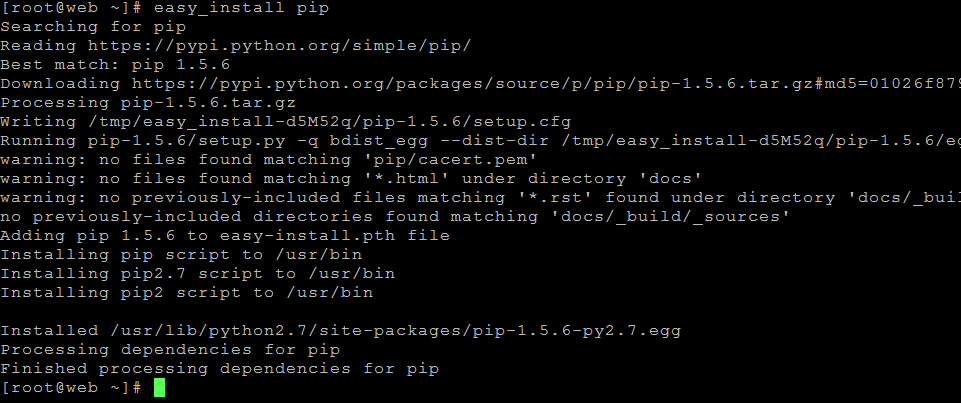This screenshot has width=961, height=403.
Task: Click the 'pip/cacert.pem' warning text
Action: click(x=473, y=160)
